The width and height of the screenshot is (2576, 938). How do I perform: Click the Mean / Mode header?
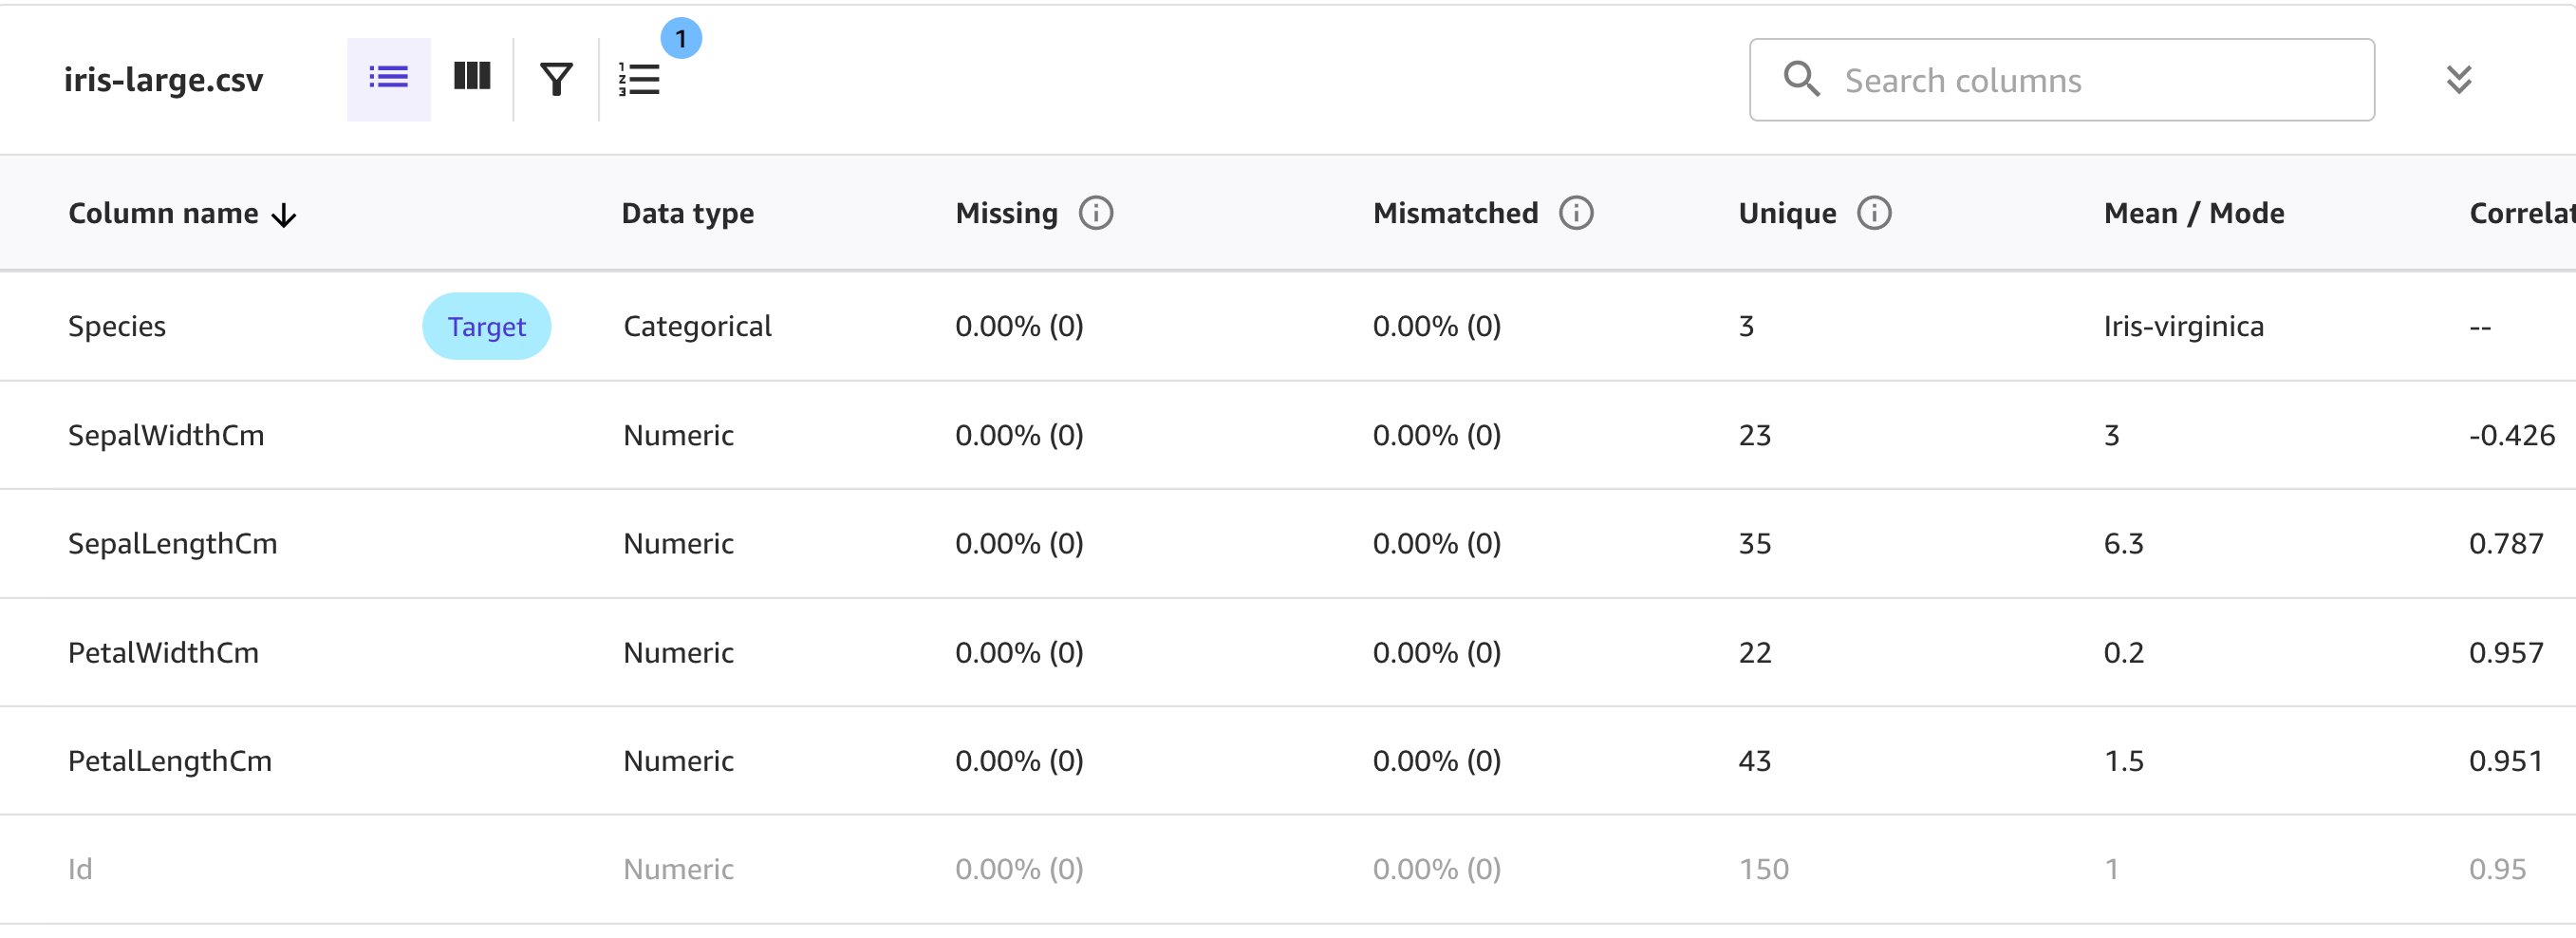coord(2193,213)
